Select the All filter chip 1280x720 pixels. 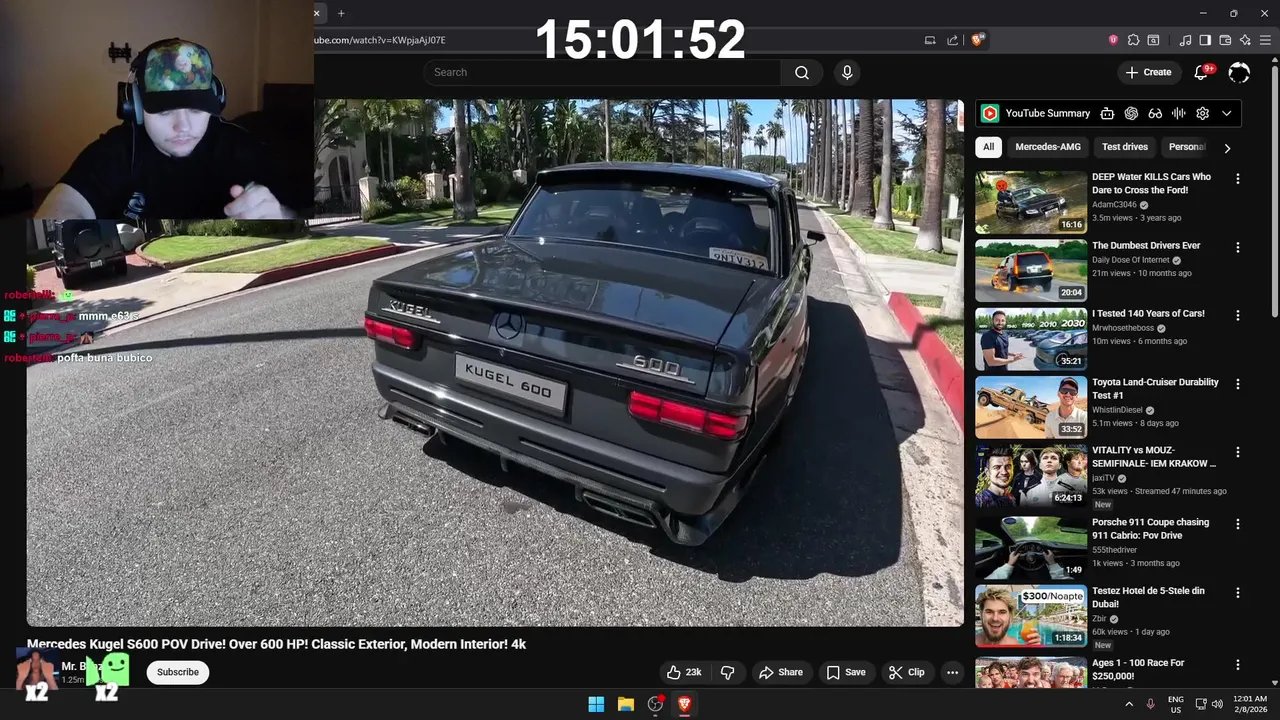pyautogui.click(x=988, y=147)
